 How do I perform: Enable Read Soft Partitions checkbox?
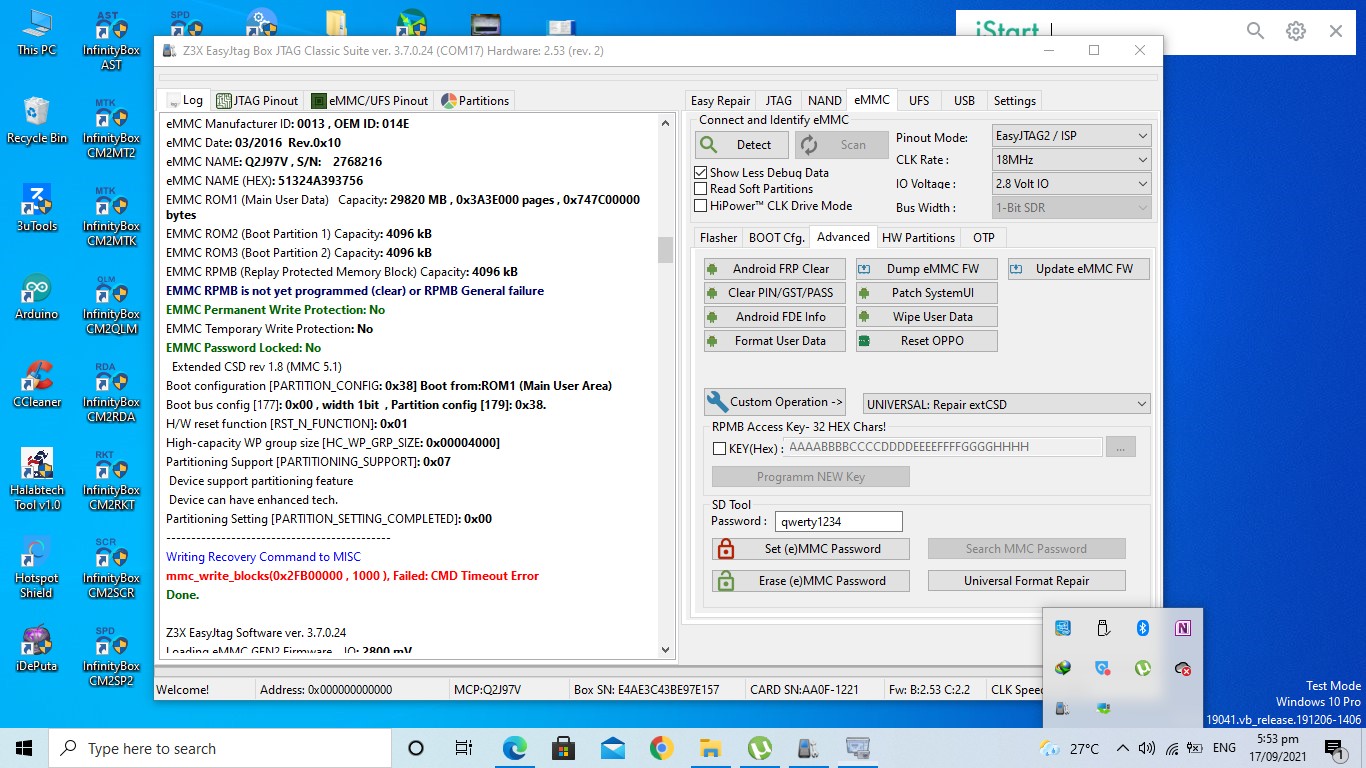[x=701, y=188]
